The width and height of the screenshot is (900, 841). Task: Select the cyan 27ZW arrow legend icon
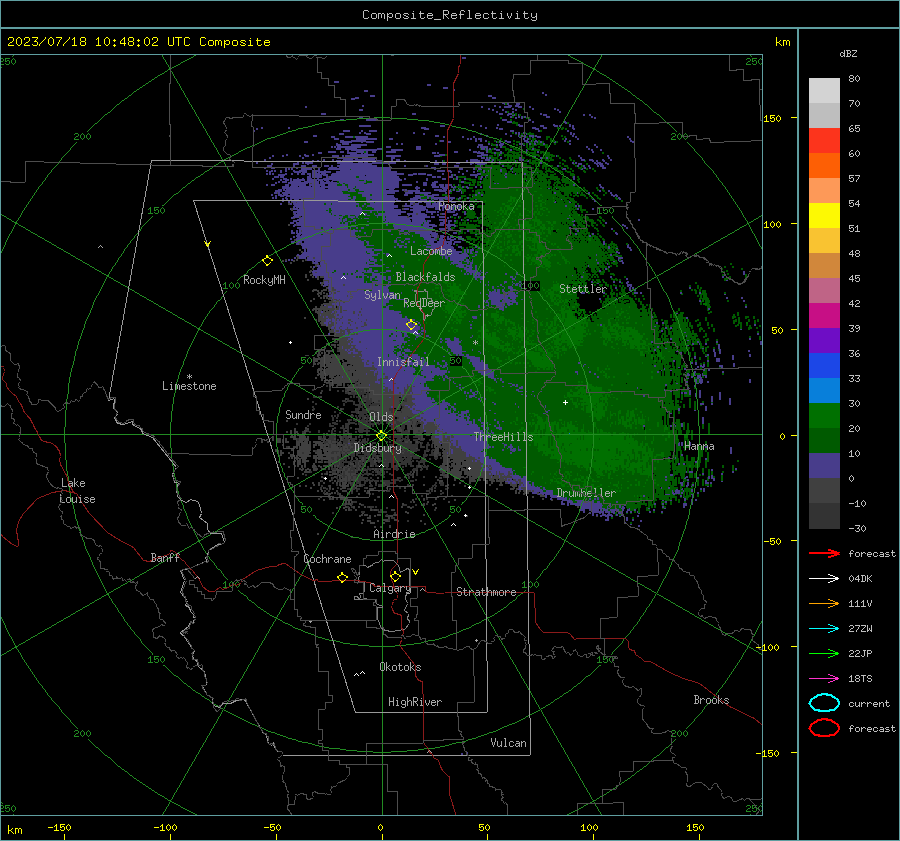tap(824, 629)
